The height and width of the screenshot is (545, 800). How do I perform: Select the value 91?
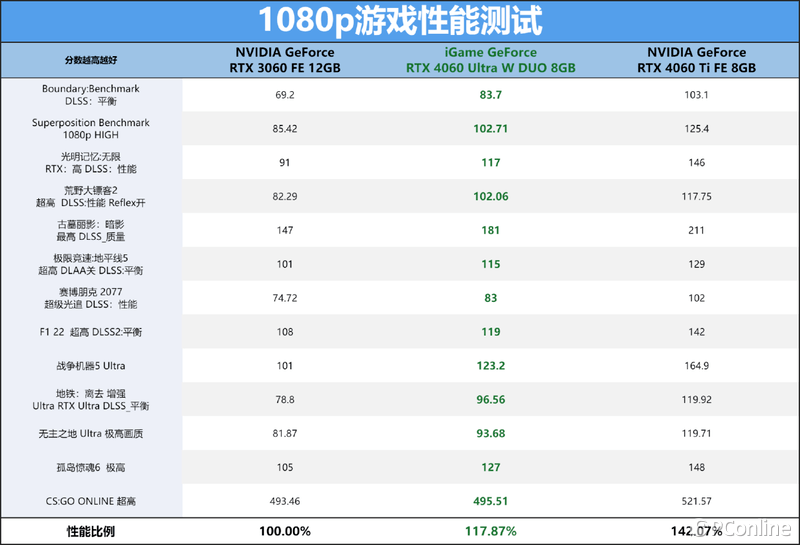[285, 163]
